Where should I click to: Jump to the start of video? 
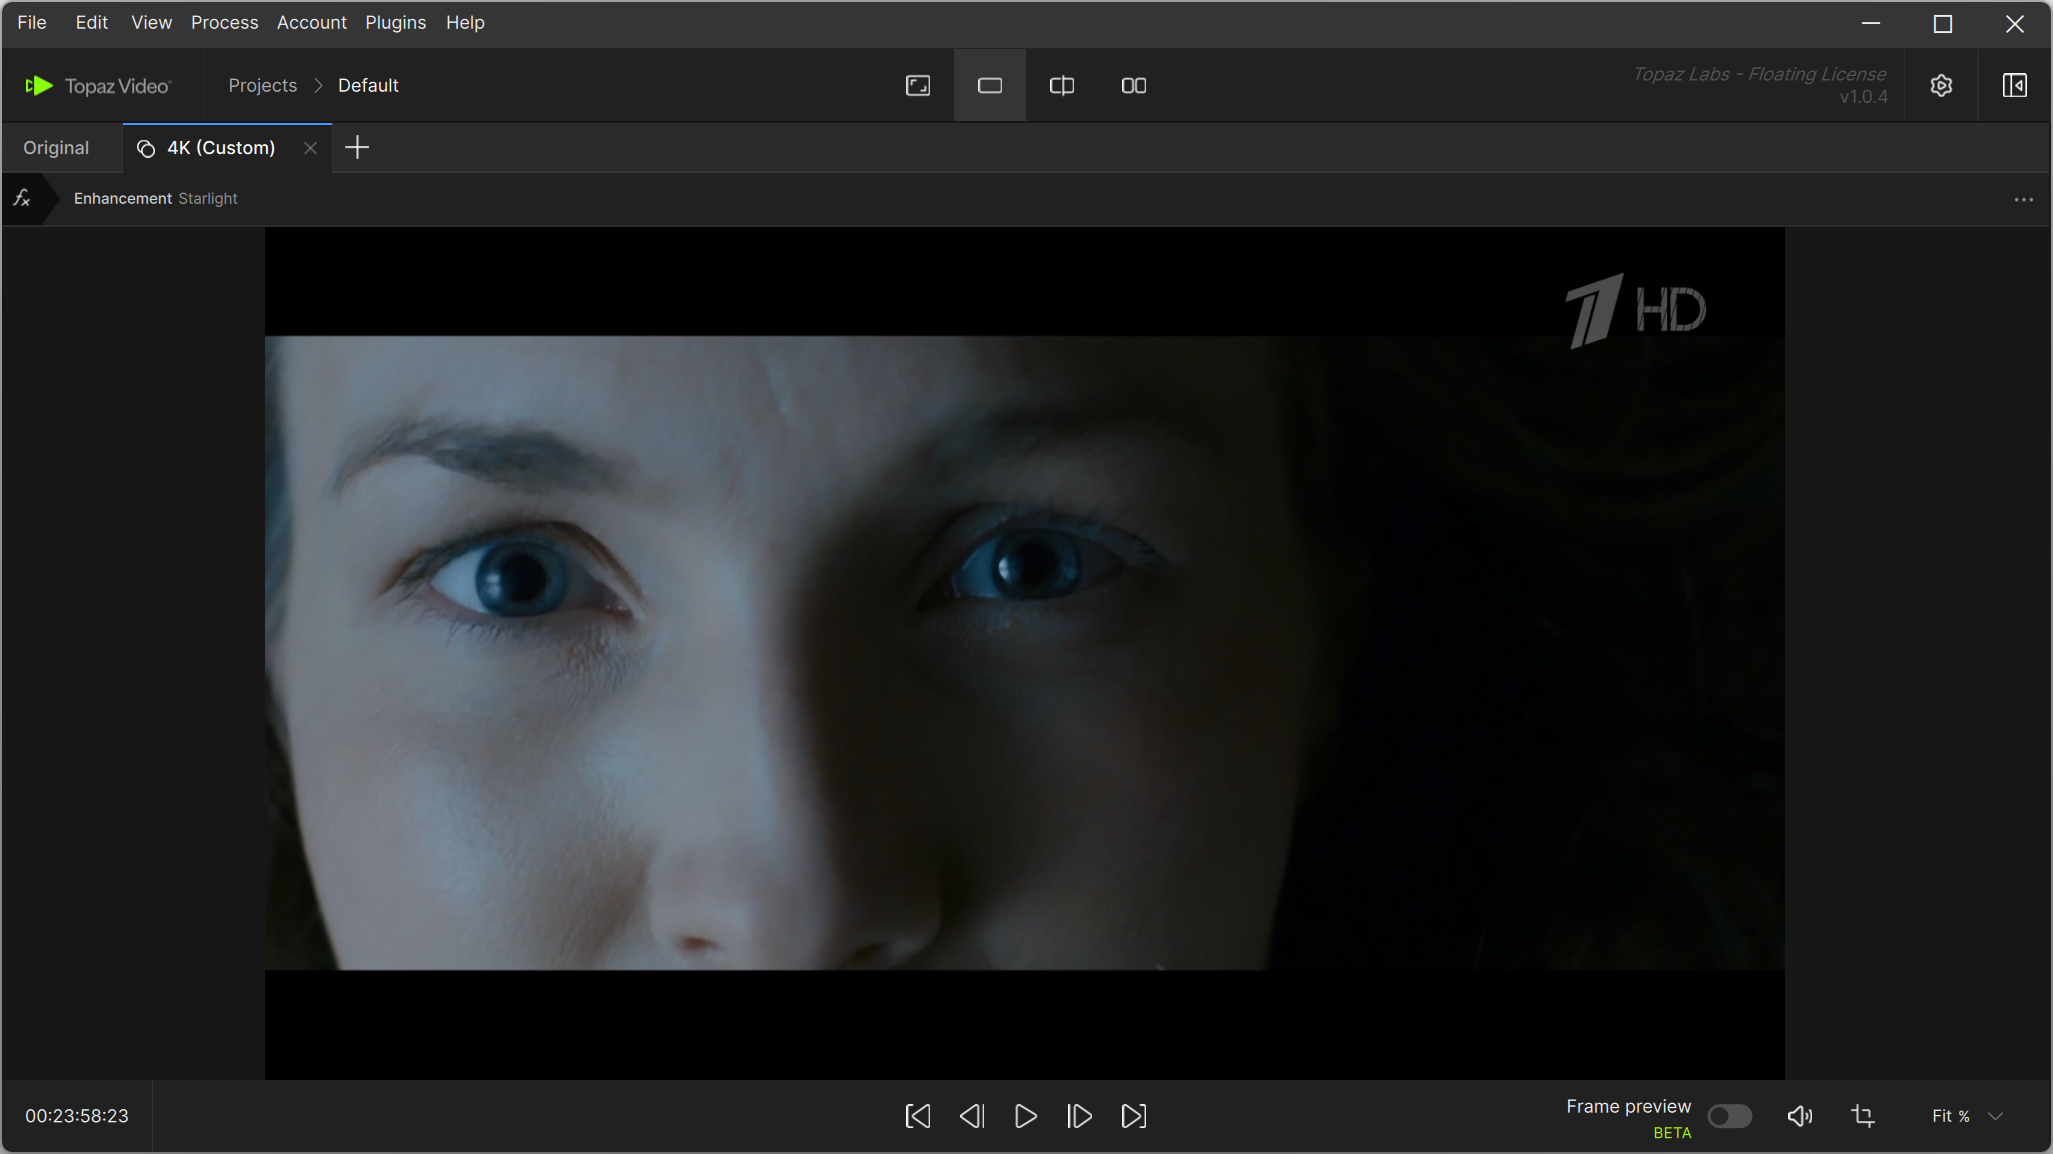point(917,1116)
